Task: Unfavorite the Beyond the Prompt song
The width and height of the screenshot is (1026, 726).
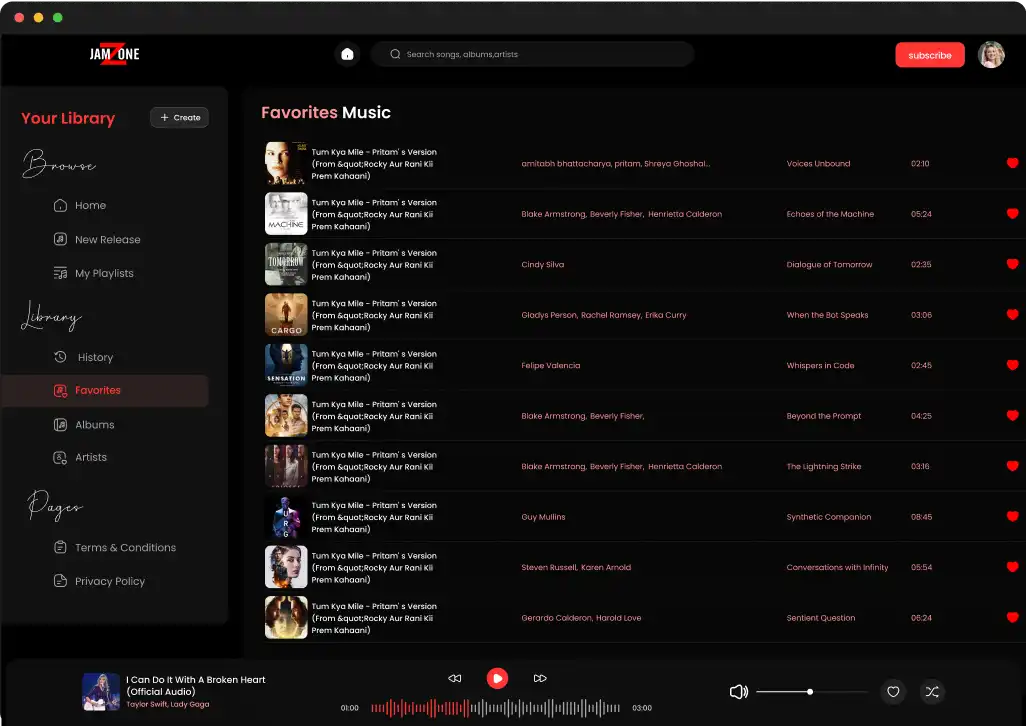Action: 1012,415
